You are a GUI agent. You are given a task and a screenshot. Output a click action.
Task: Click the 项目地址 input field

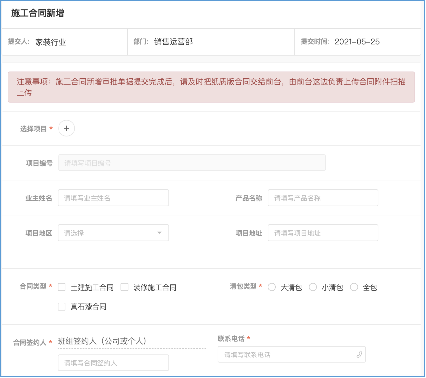pyautogui.click(x=323, y=233)
